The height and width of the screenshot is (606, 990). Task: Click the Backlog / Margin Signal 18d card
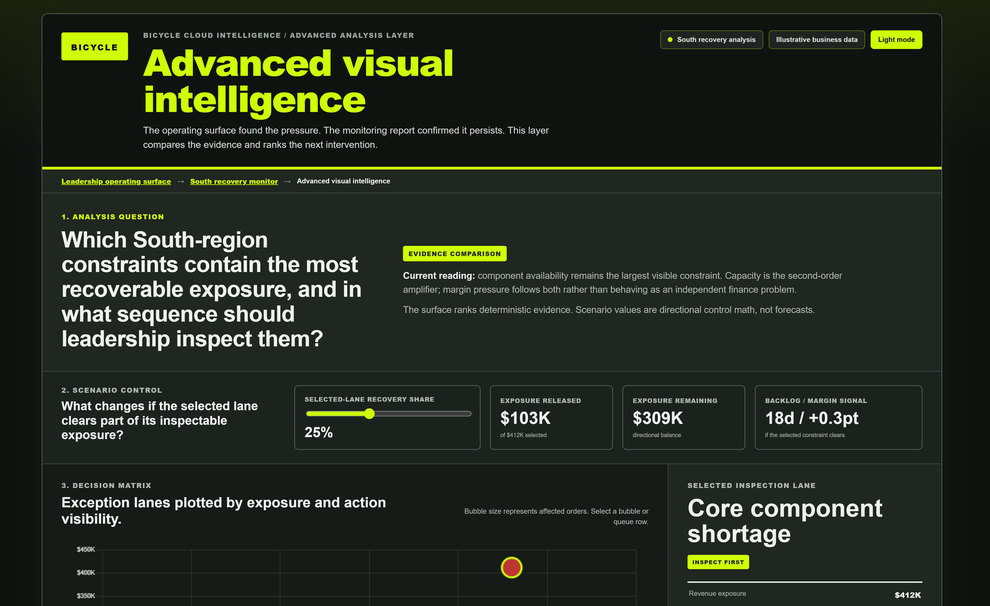(x=838, y=417)
